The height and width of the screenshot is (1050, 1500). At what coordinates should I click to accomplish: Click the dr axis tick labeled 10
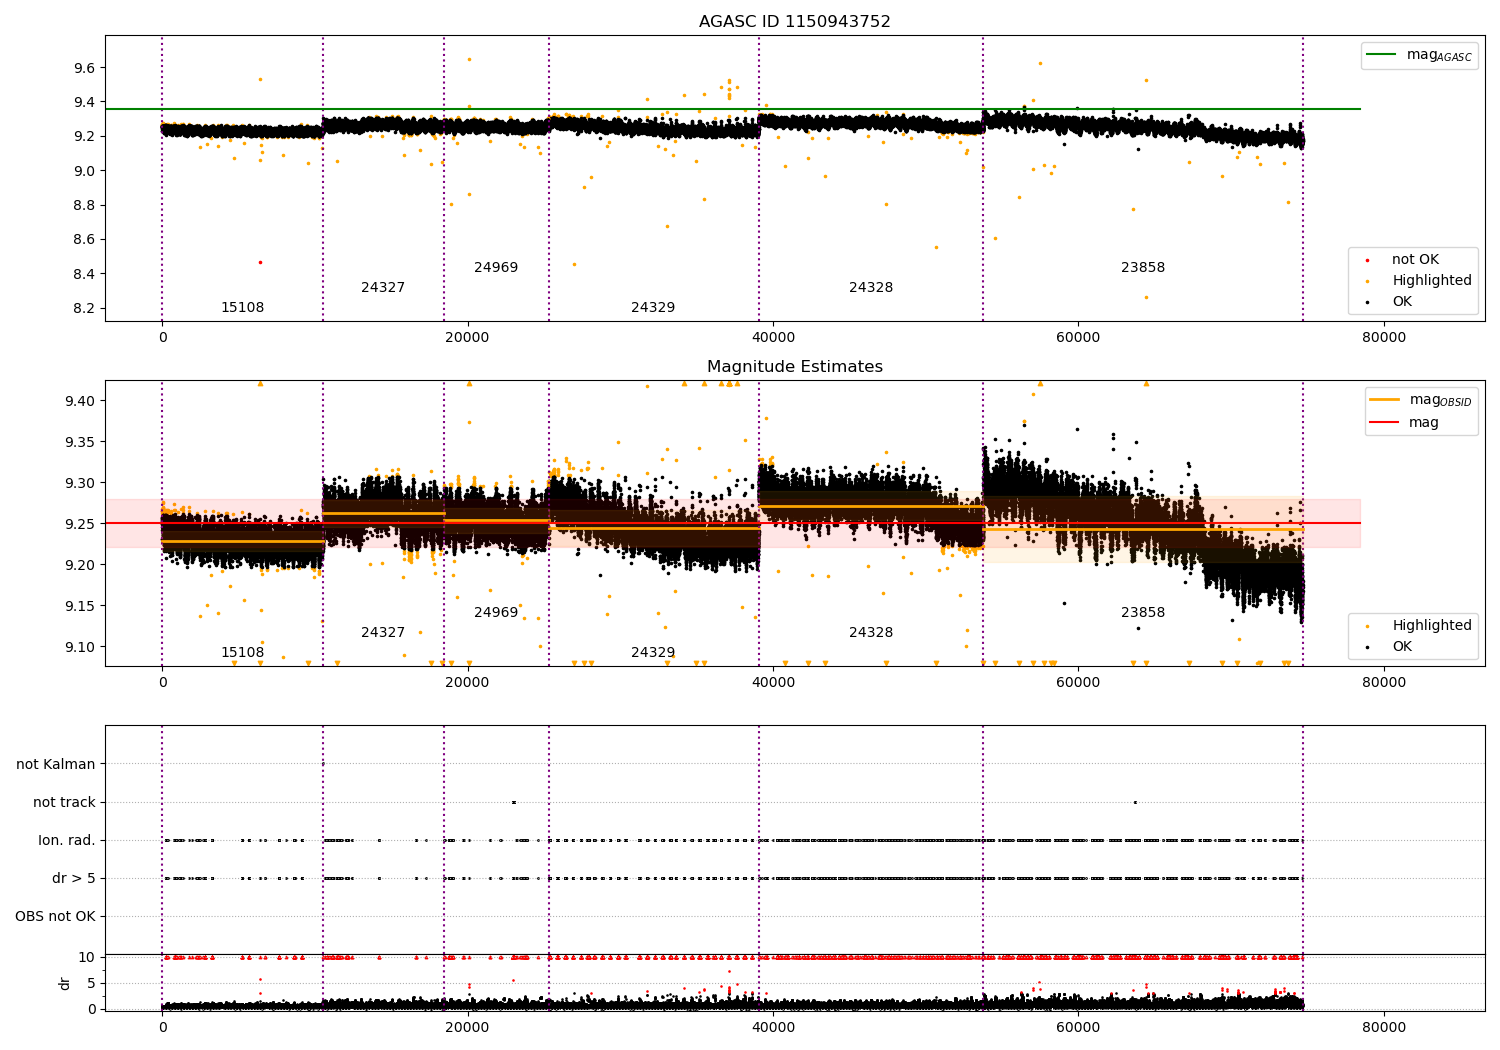pos(87,958)
